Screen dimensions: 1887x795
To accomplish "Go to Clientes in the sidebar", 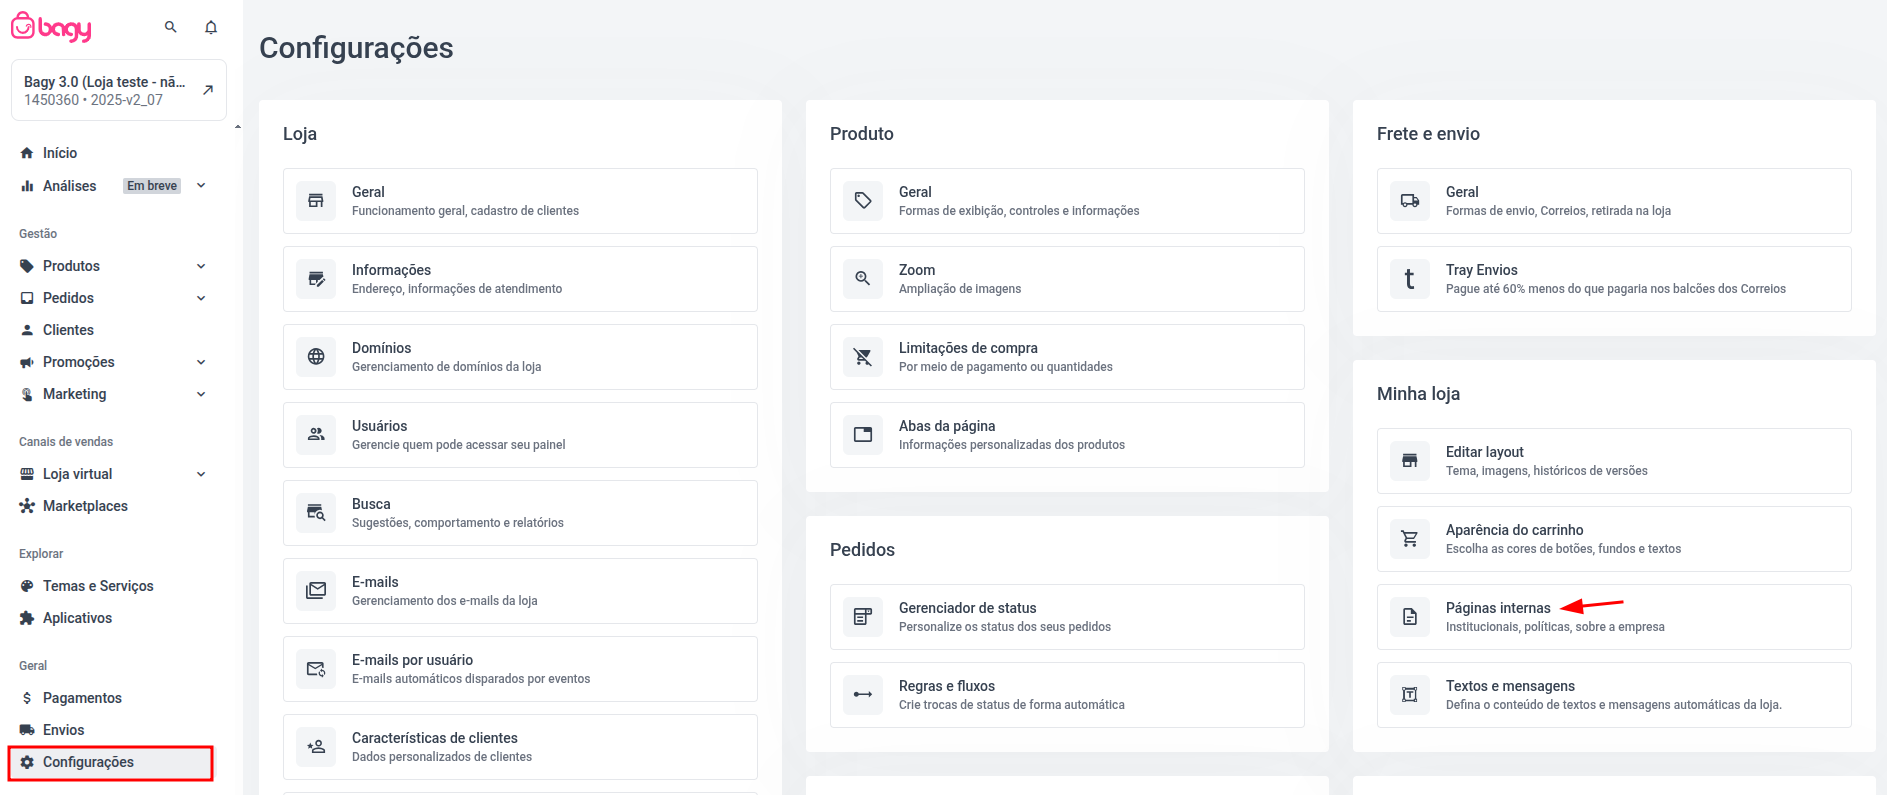I will [68, 330].
